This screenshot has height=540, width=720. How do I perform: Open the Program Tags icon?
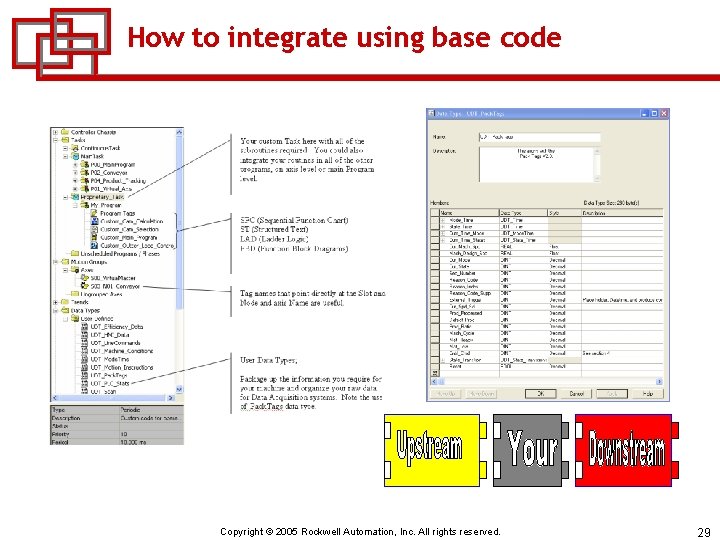94,213
